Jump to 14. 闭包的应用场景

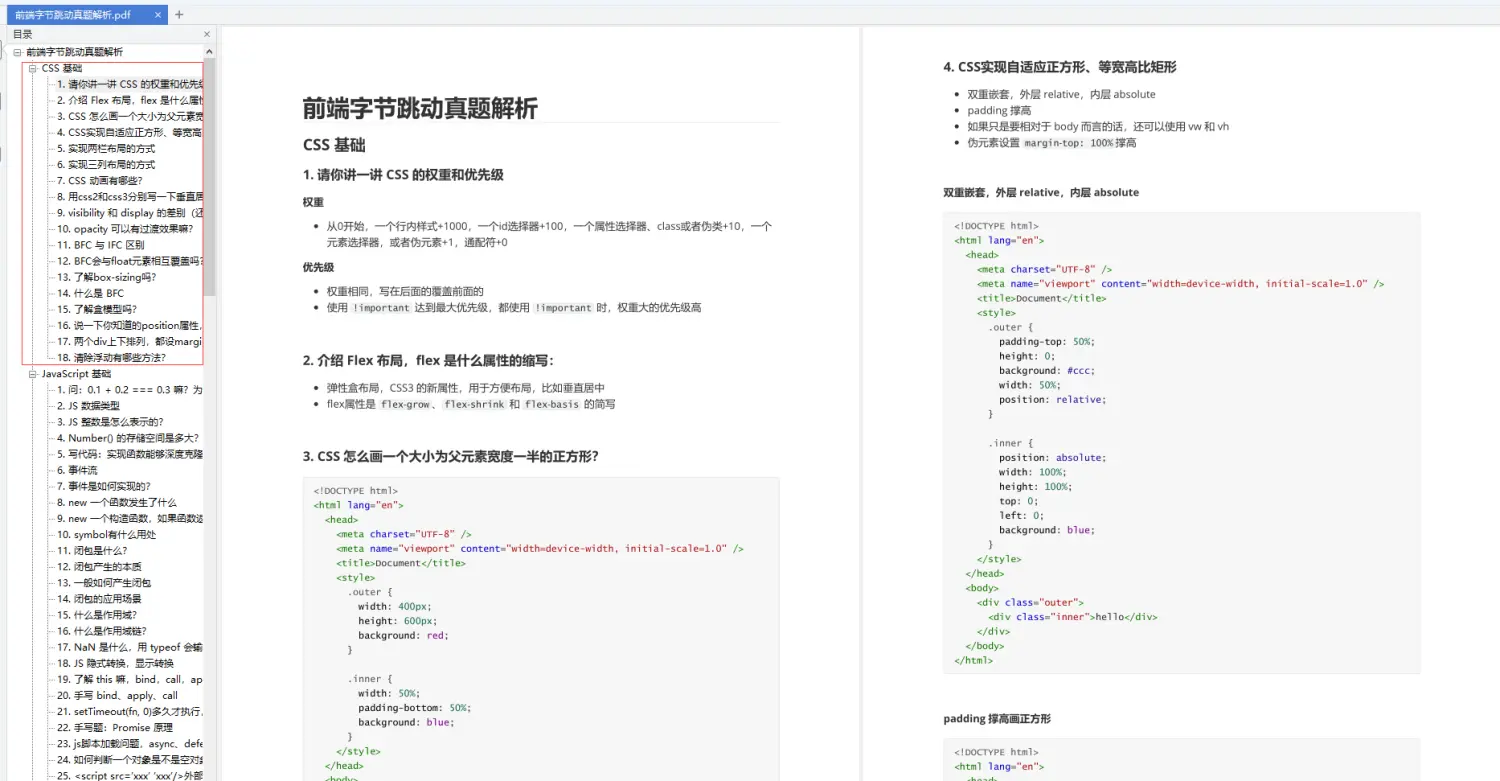99,598
